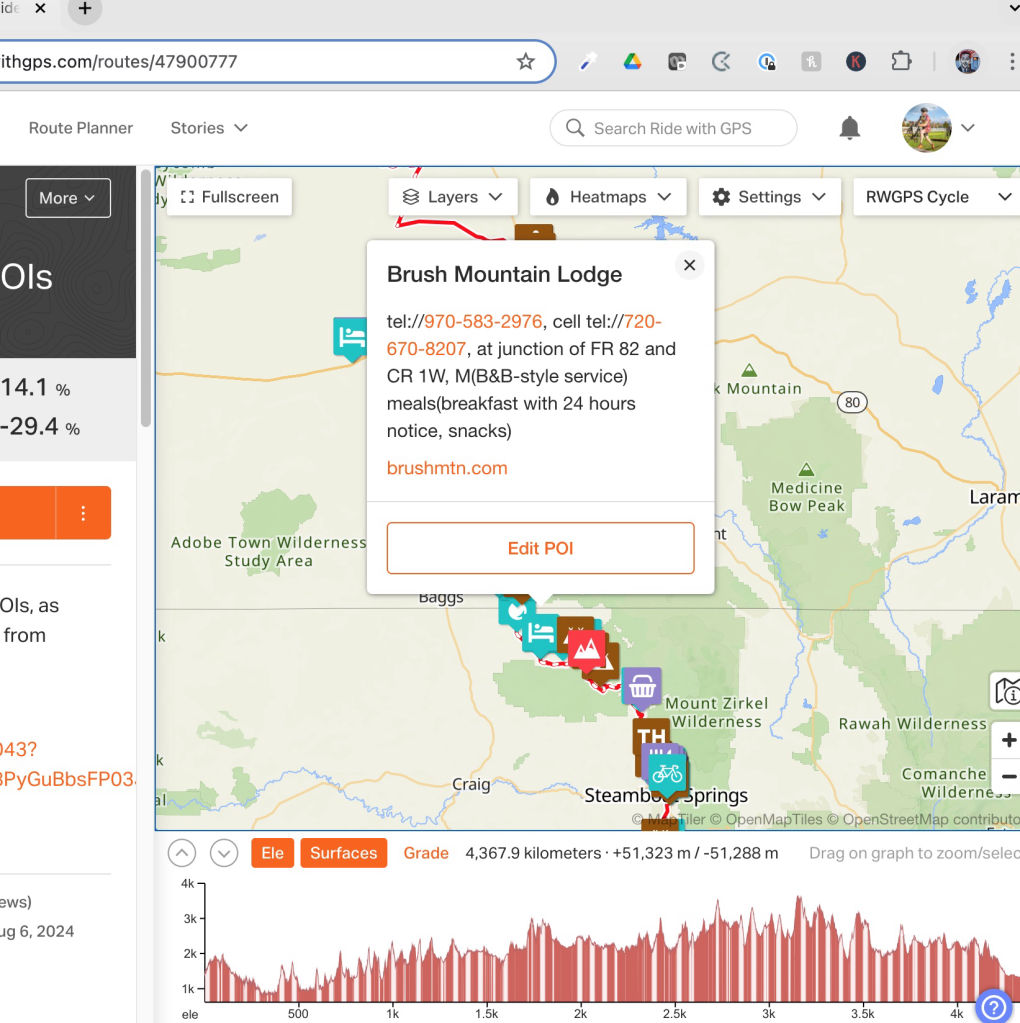Toggle the Ele graph mode
The width and height of the screenshot is (1020, 1023).
coord(272,853)
